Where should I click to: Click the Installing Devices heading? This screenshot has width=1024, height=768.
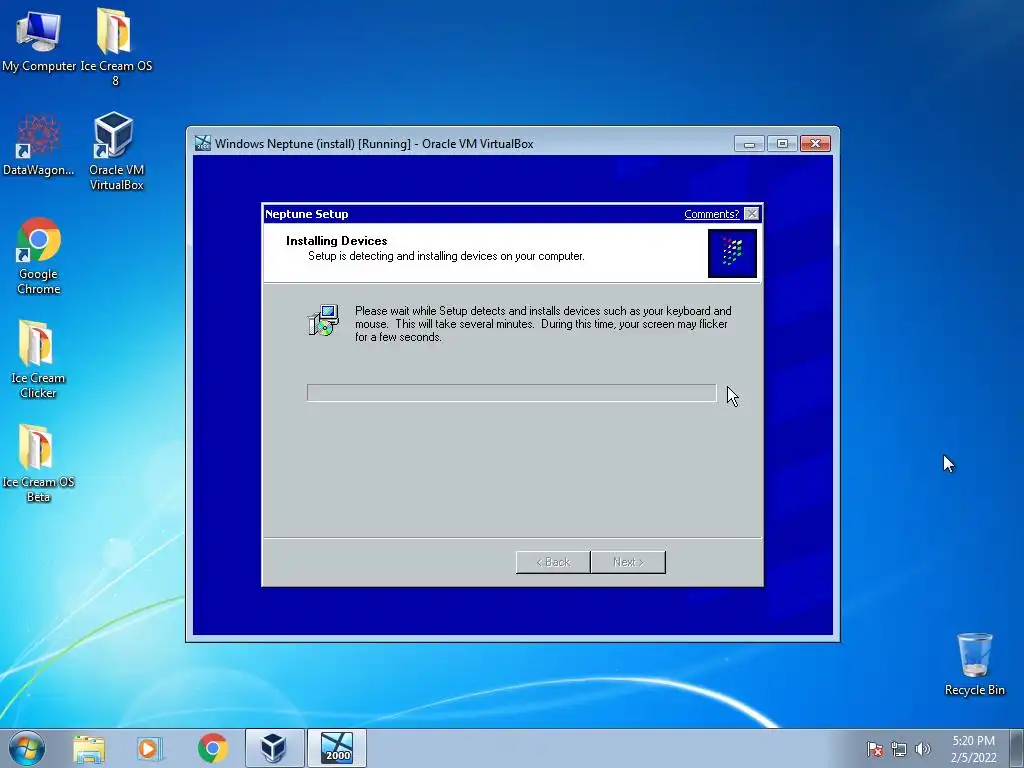pos(336,241)
